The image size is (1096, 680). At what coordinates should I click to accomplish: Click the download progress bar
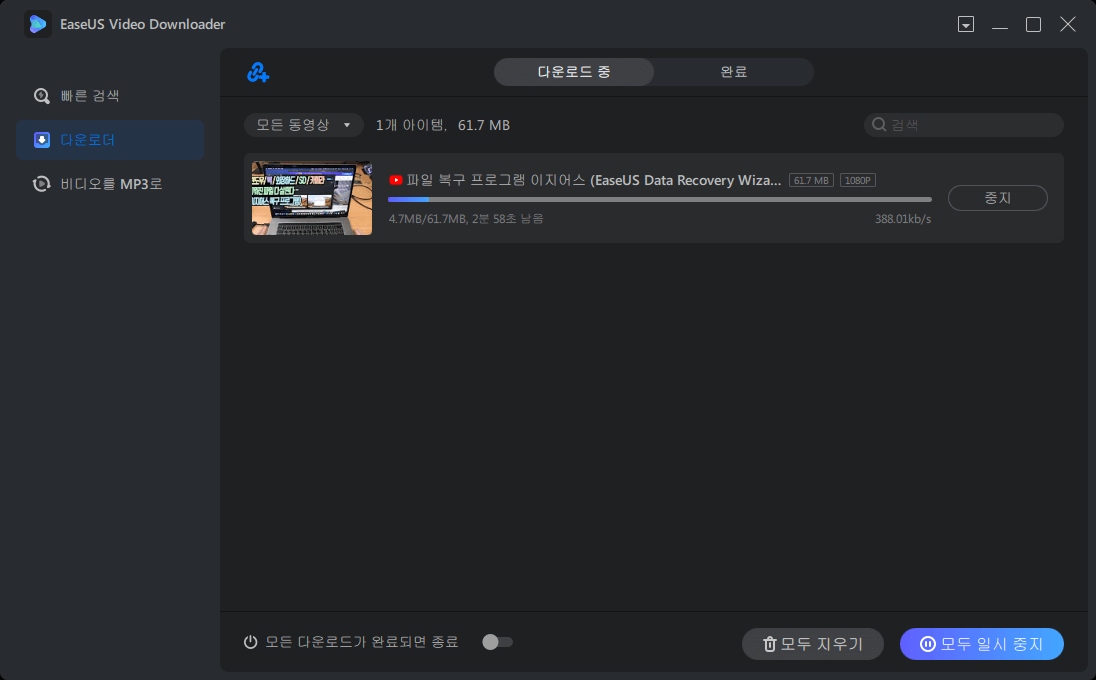pos(659,200)
